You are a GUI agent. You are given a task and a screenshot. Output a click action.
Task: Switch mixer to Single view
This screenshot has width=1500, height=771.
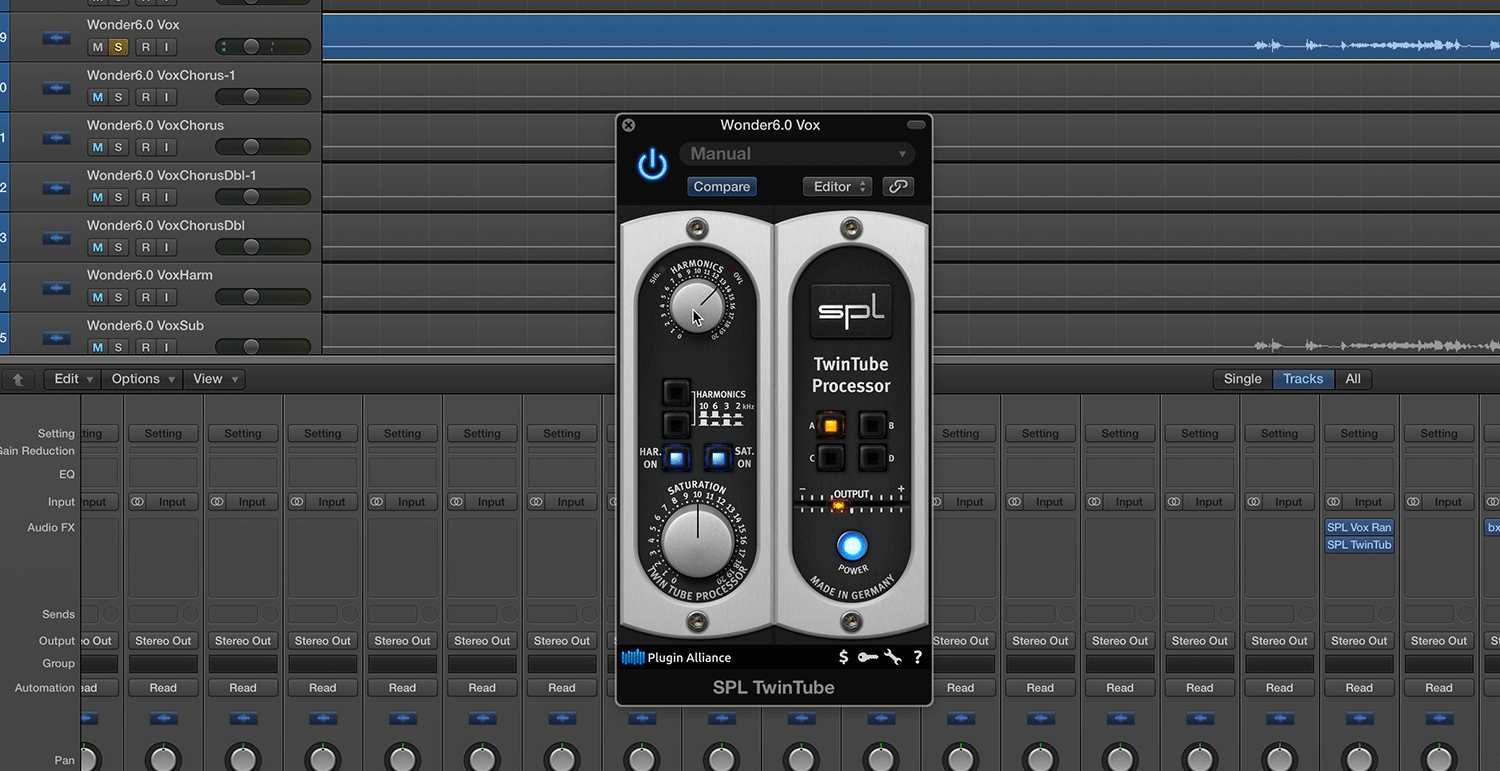(x=1242, y=379)
